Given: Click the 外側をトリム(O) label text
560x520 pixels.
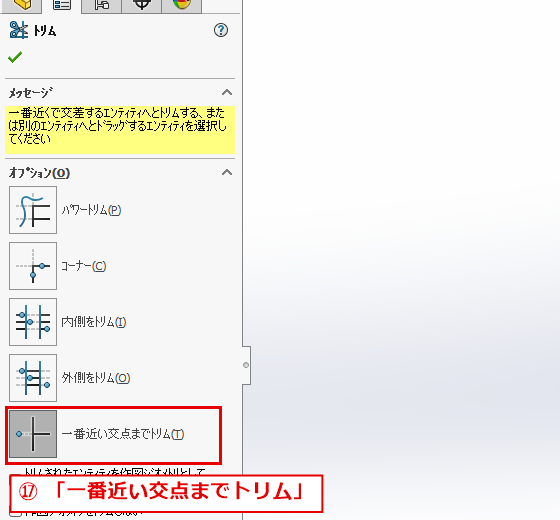Looking at the screenshot, I should [x=96, y=378].
